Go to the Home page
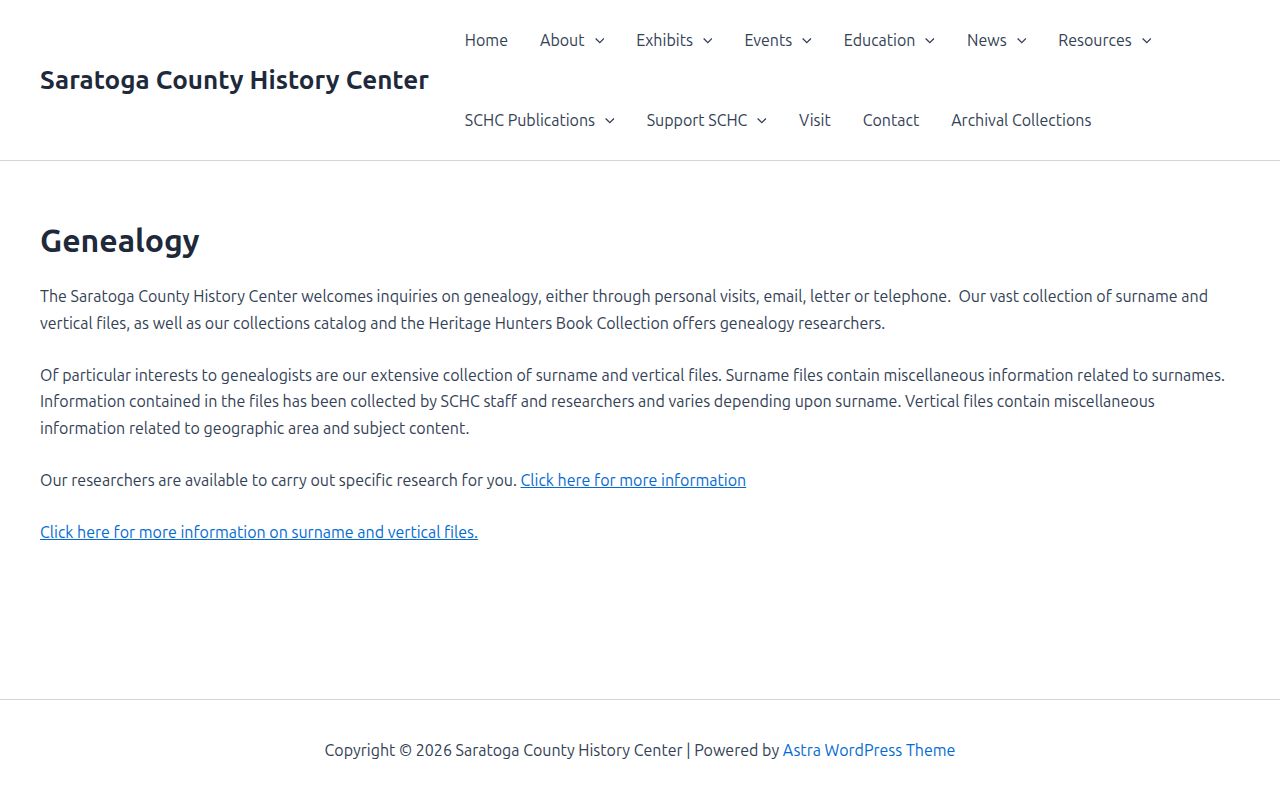Screen dimensions: 1280x800 pyautogui.click(x=486, y=40)
